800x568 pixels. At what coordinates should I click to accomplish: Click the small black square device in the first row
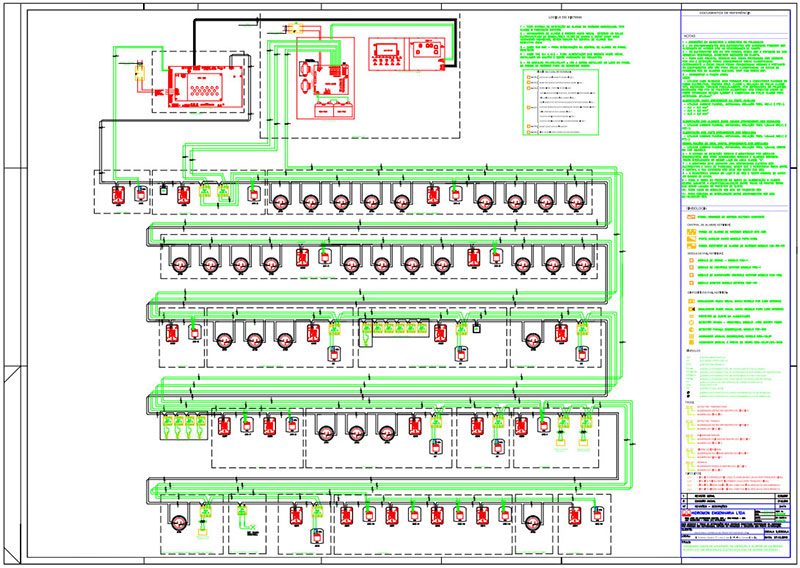coord(163,190)
